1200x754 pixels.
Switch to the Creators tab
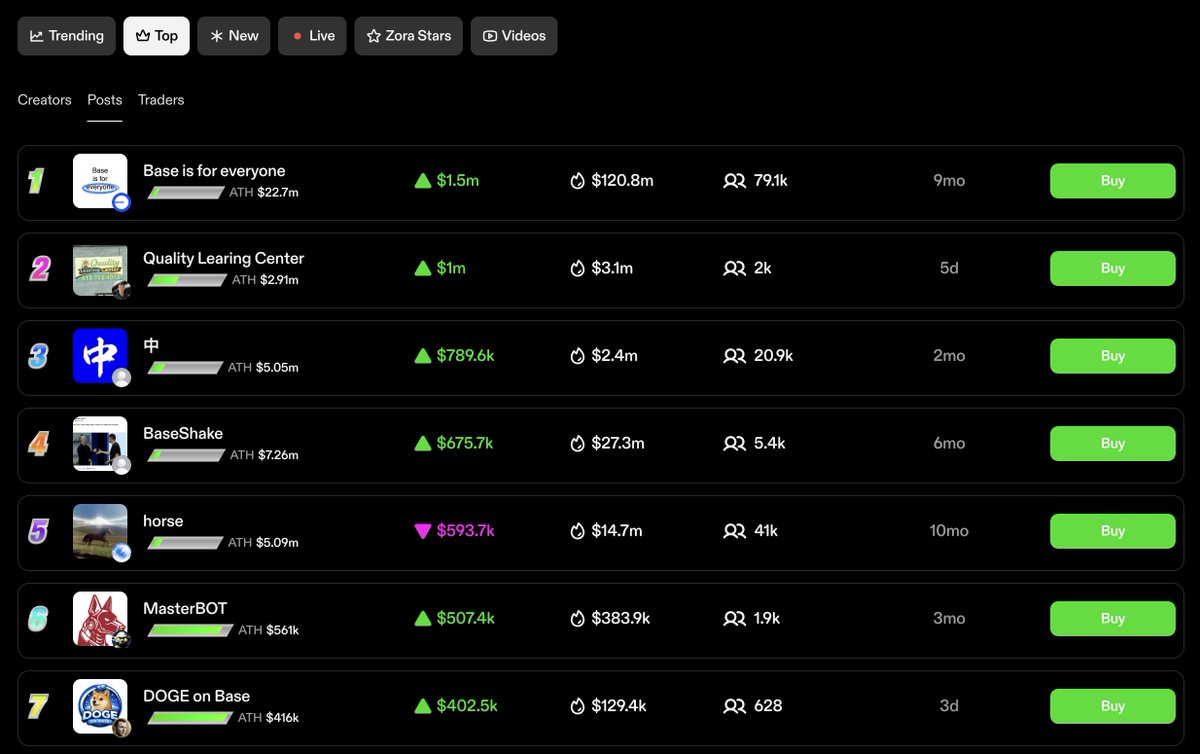click(43, 100)
